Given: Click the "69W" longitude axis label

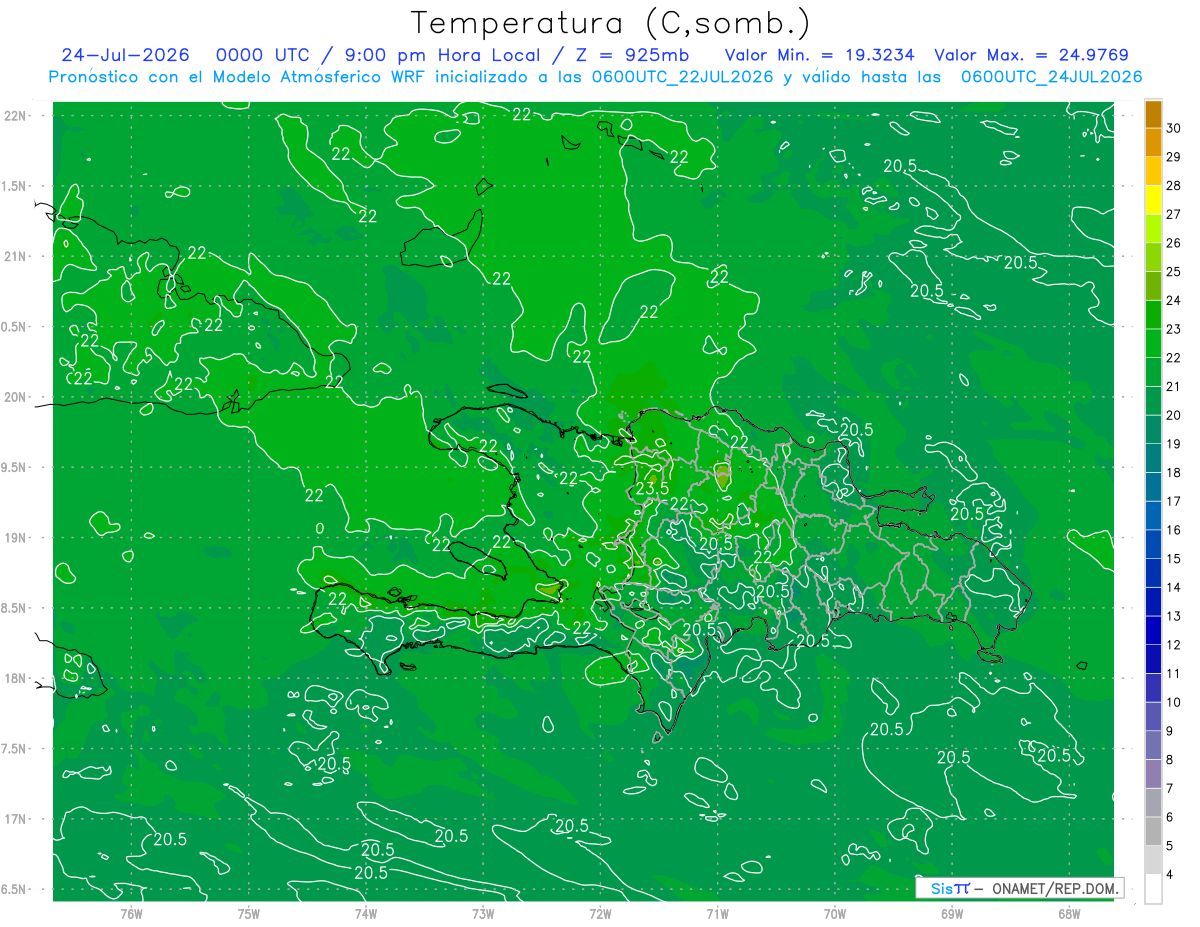Looking at the screenshot, I should 952,914.
